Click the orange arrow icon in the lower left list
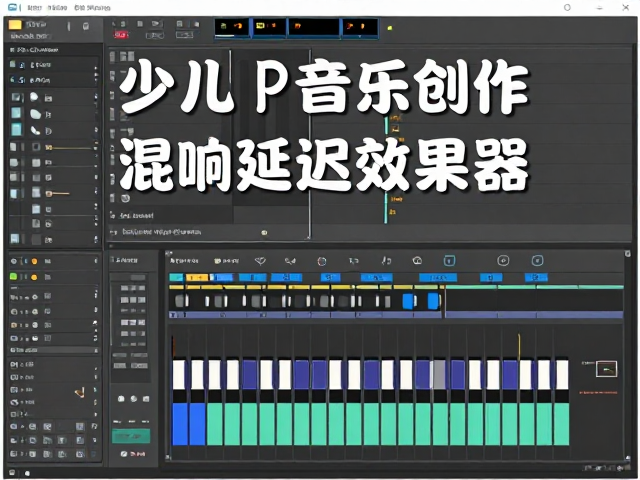640x480 pixels. (x=80, y=393)
